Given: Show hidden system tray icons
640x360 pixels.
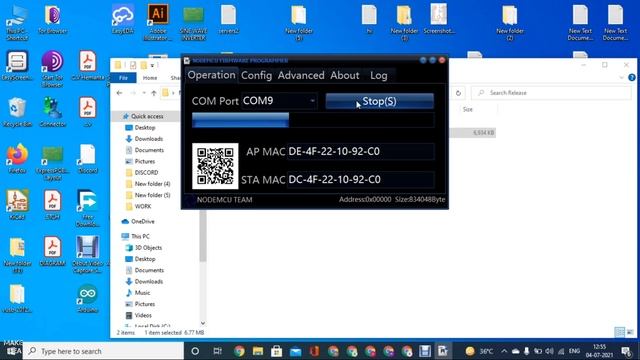Looking at the screenshot, I should point(504,351).
